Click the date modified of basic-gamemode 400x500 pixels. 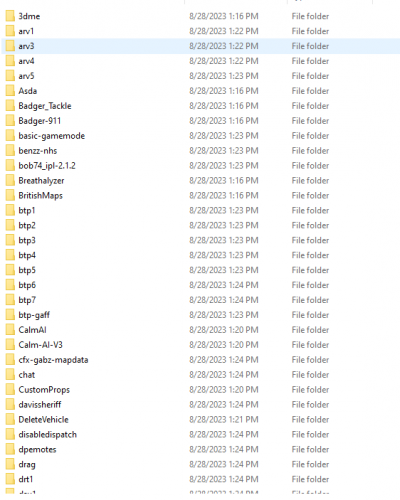click(x=224, y=136)
